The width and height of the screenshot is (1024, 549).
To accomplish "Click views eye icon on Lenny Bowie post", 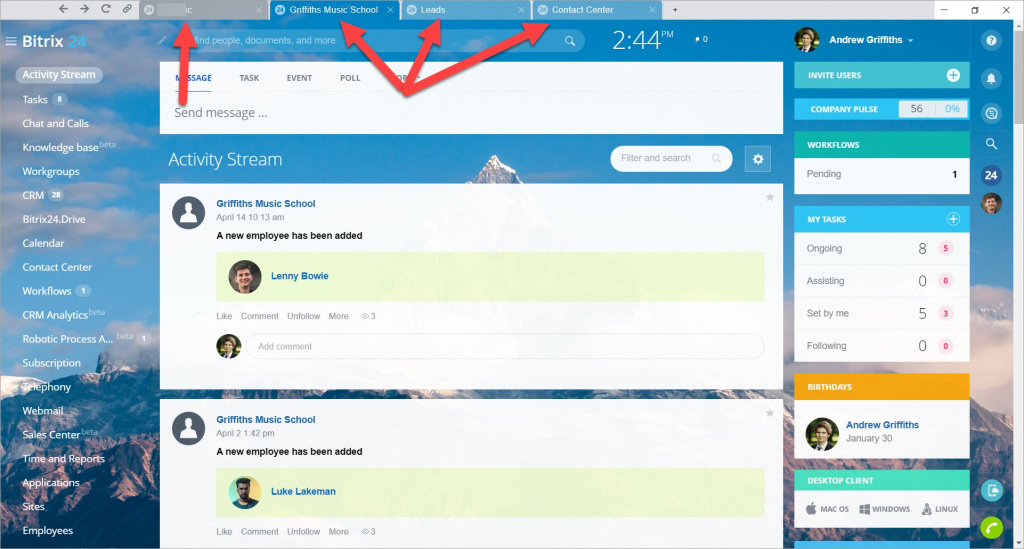I will (x=365, y=316).
